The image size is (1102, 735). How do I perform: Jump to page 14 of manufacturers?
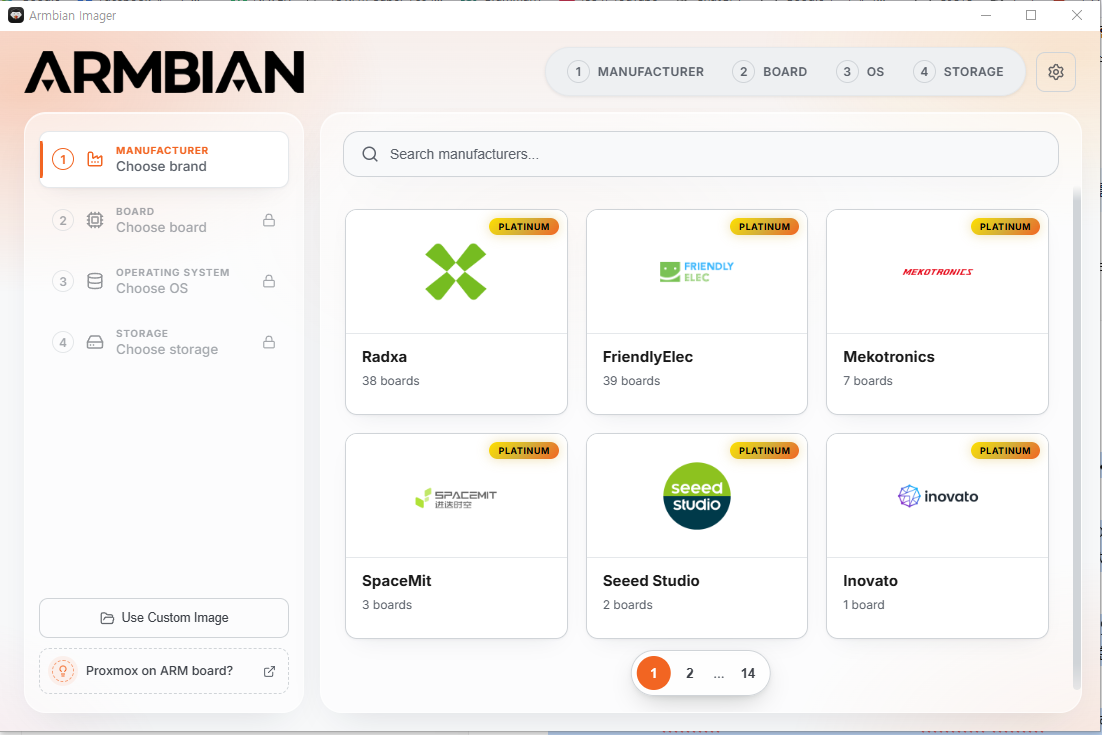click(x=748, y=673)
